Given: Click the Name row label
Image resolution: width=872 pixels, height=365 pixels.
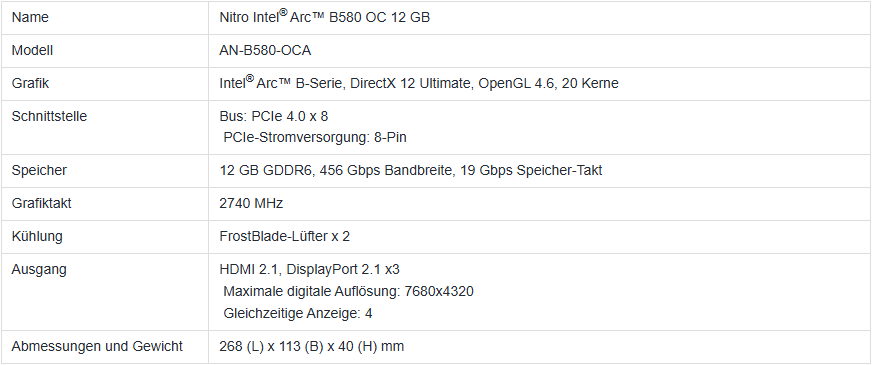Looking at the screenshot, I should pos(30,17).
